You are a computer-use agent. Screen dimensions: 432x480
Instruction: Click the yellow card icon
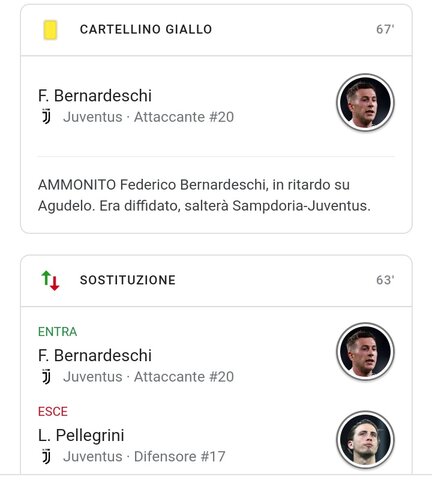pyautogui.click(x=50, y=30)
